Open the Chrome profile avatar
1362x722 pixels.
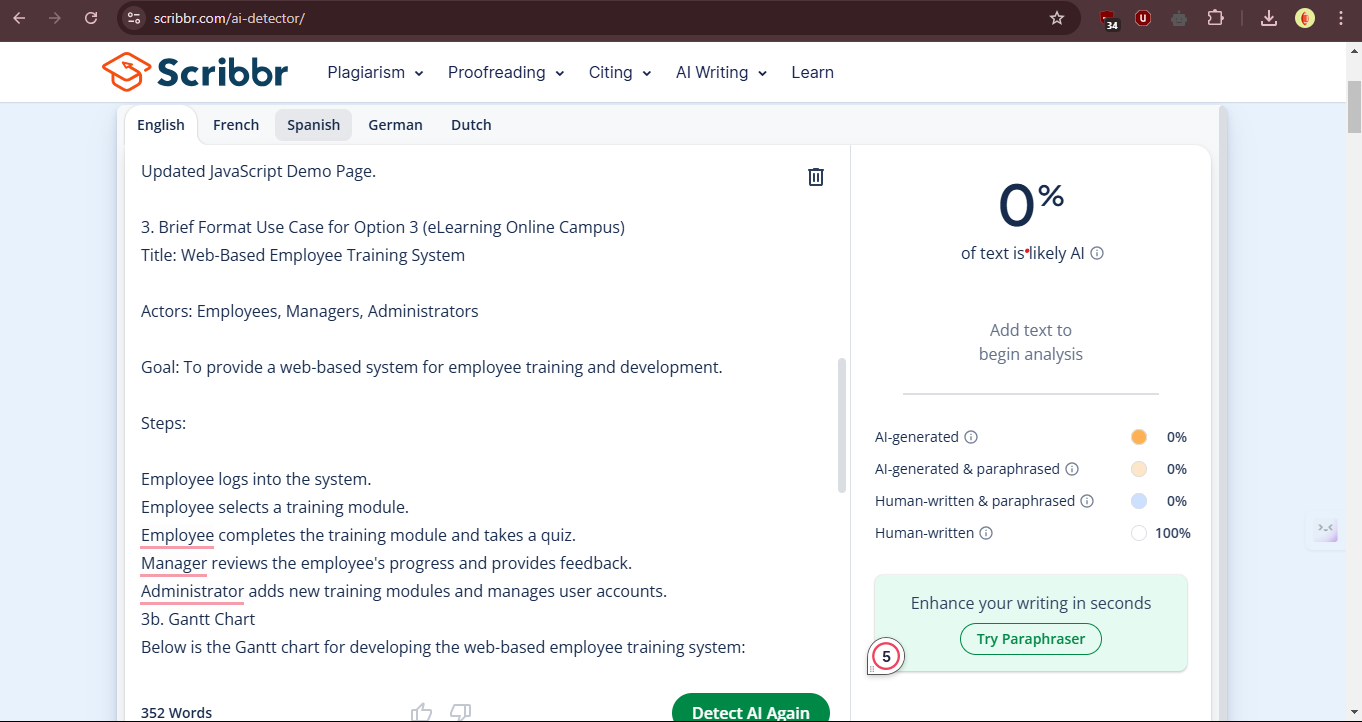click(x=1304, y=18)
